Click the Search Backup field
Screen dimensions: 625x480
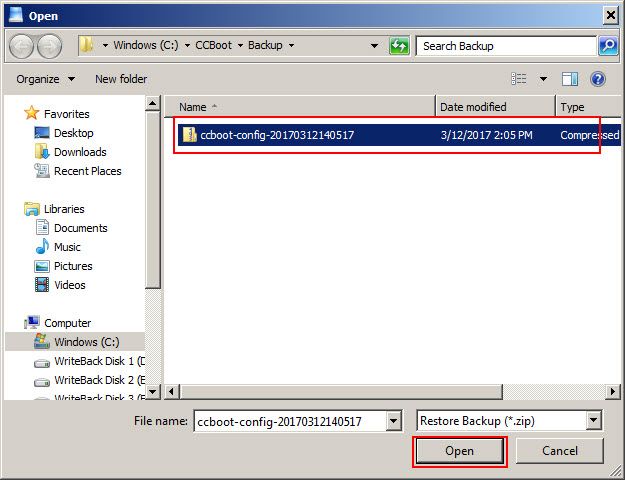tap(506, 46)
